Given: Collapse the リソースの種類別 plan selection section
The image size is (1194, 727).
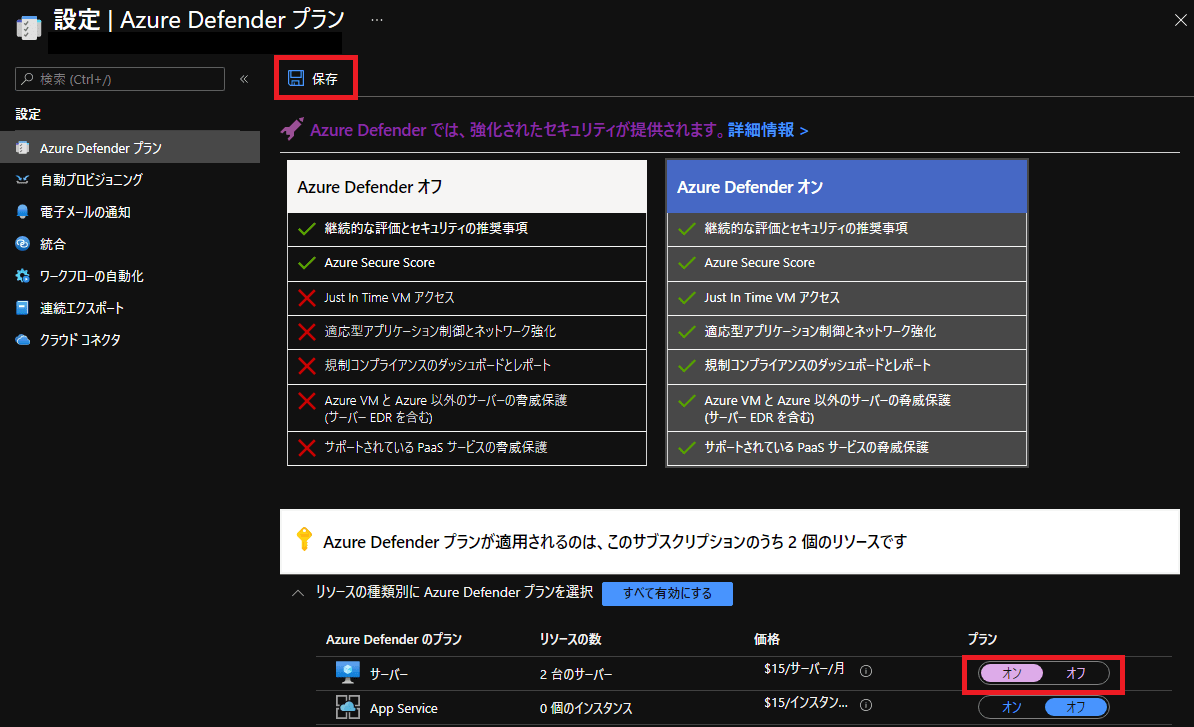Looking at the screenshot, I should pos(298,592).
